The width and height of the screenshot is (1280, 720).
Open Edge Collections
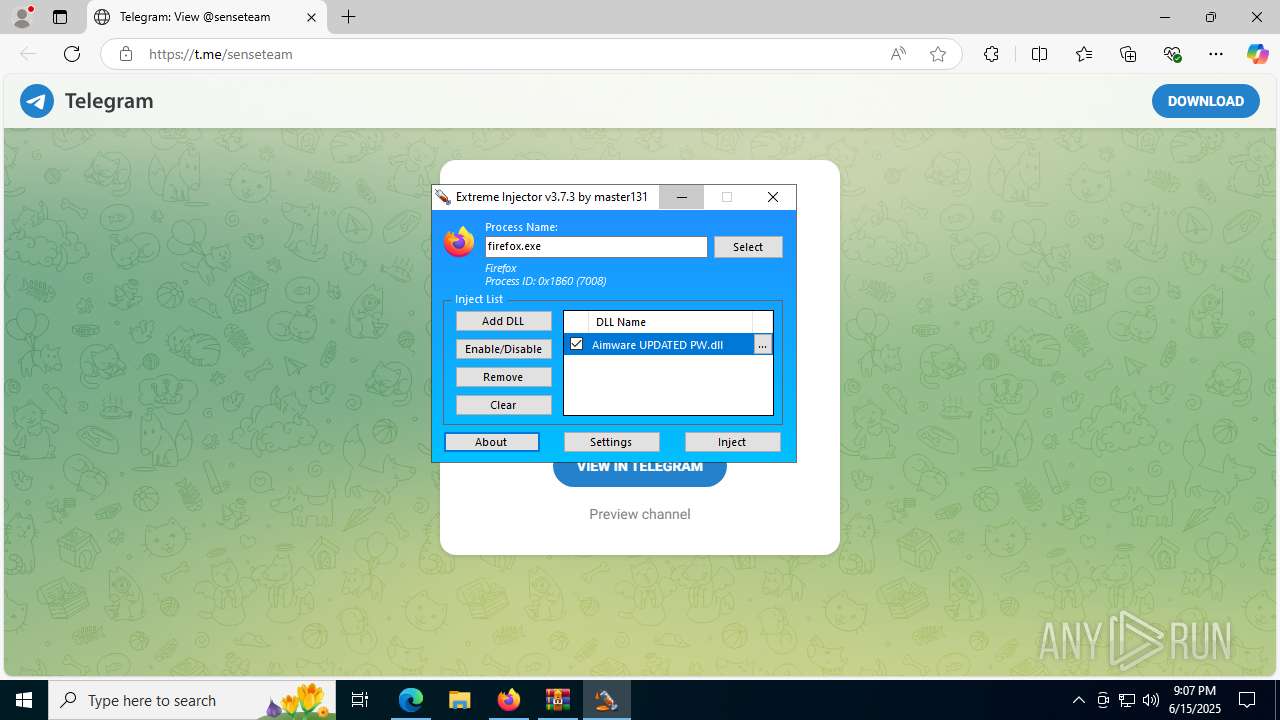point(1128,54)
